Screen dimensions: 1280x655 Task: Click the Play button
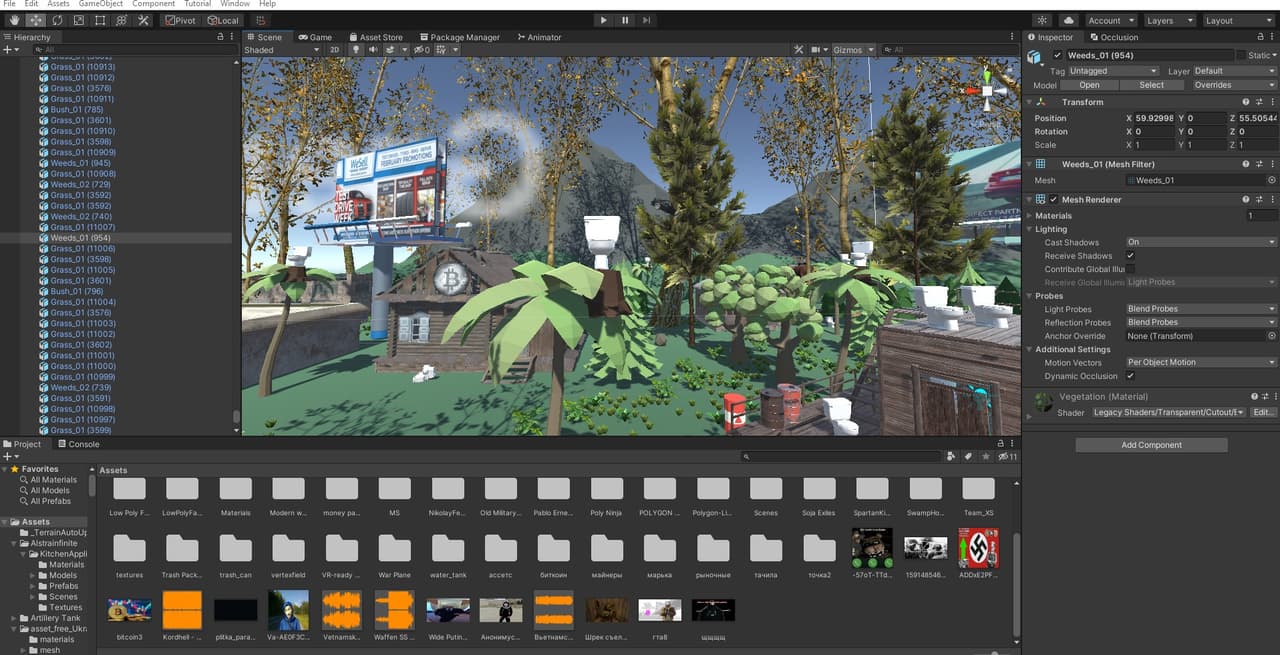coord(603,20)
